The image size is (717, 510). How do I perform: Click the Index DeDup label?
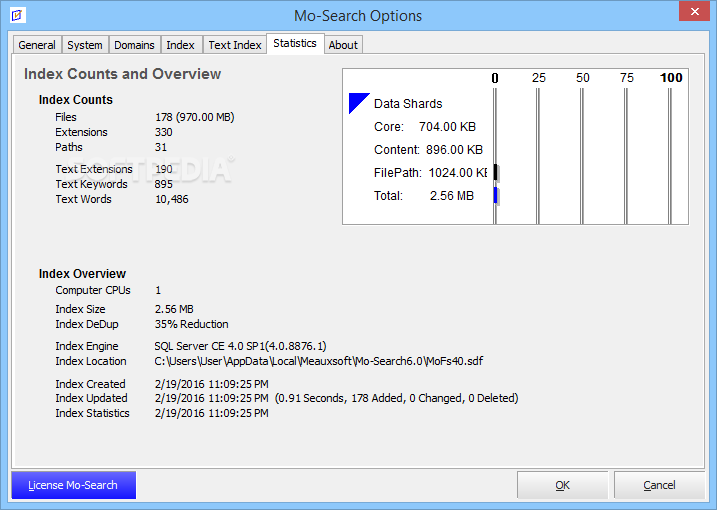point(87,324)
